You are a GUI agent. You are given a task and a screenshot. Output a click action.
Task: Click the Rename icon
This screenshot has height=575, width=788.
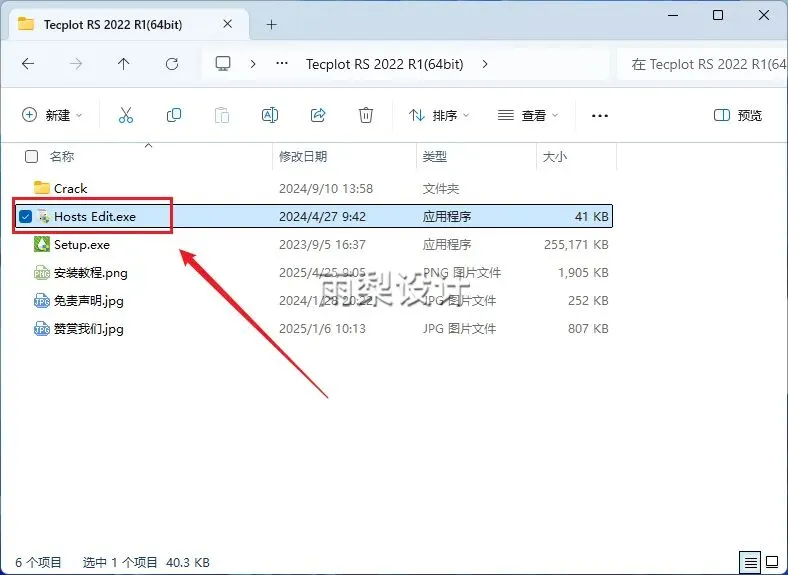(x=270, y=116)
